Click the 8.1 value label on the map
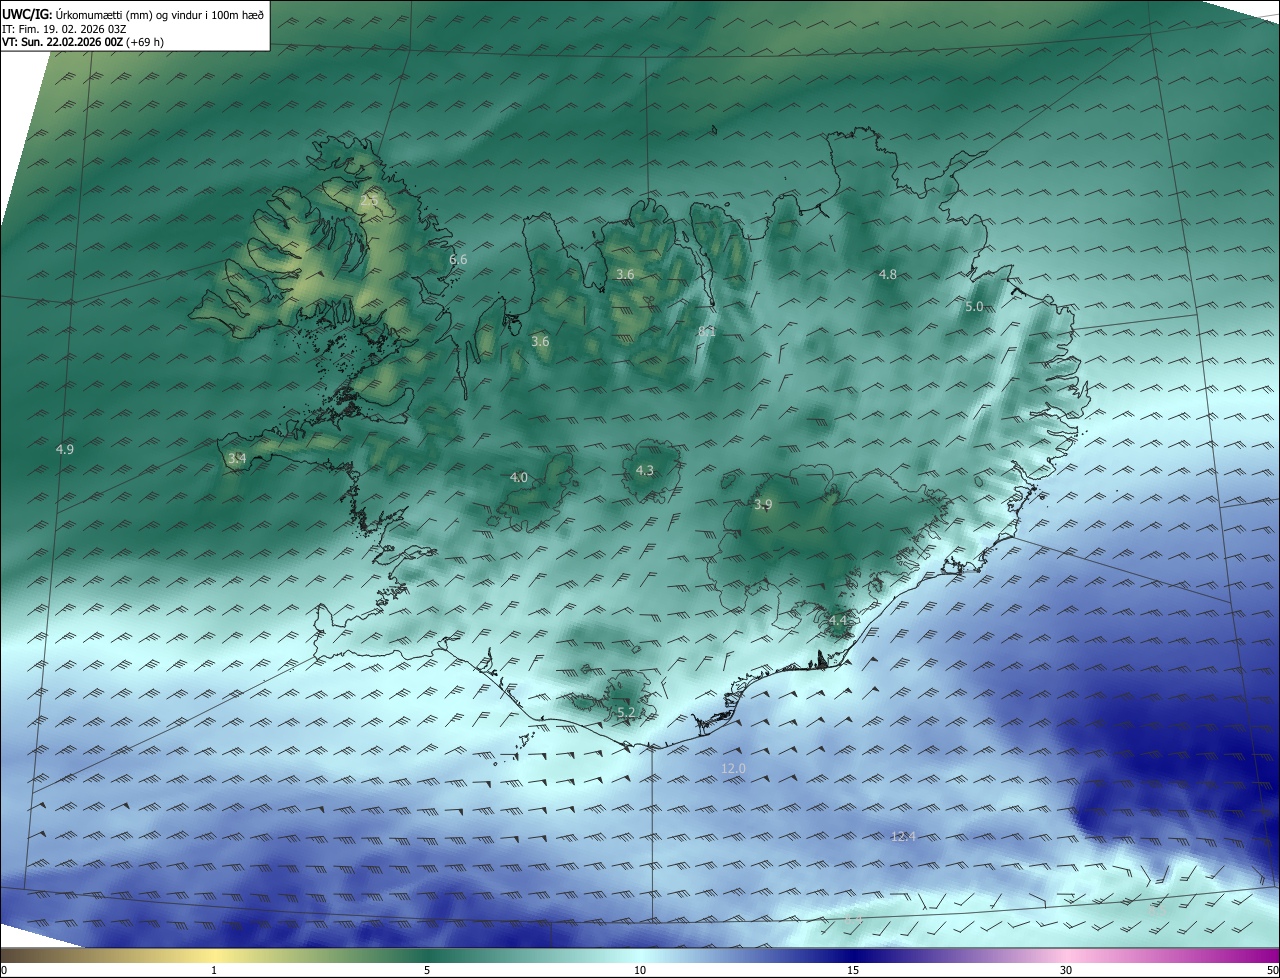Screen dimensions: 1280x978 (707, 330)
